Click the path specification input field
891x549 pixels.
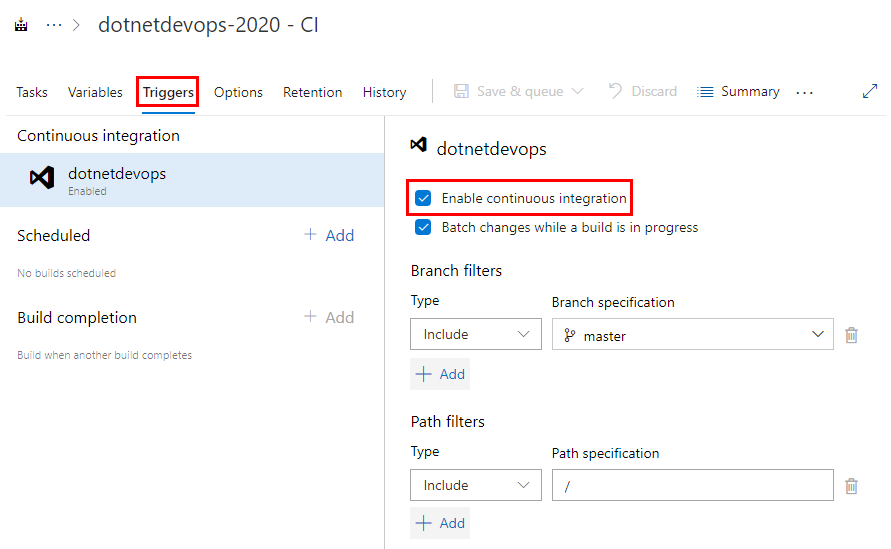pos(693,485)
